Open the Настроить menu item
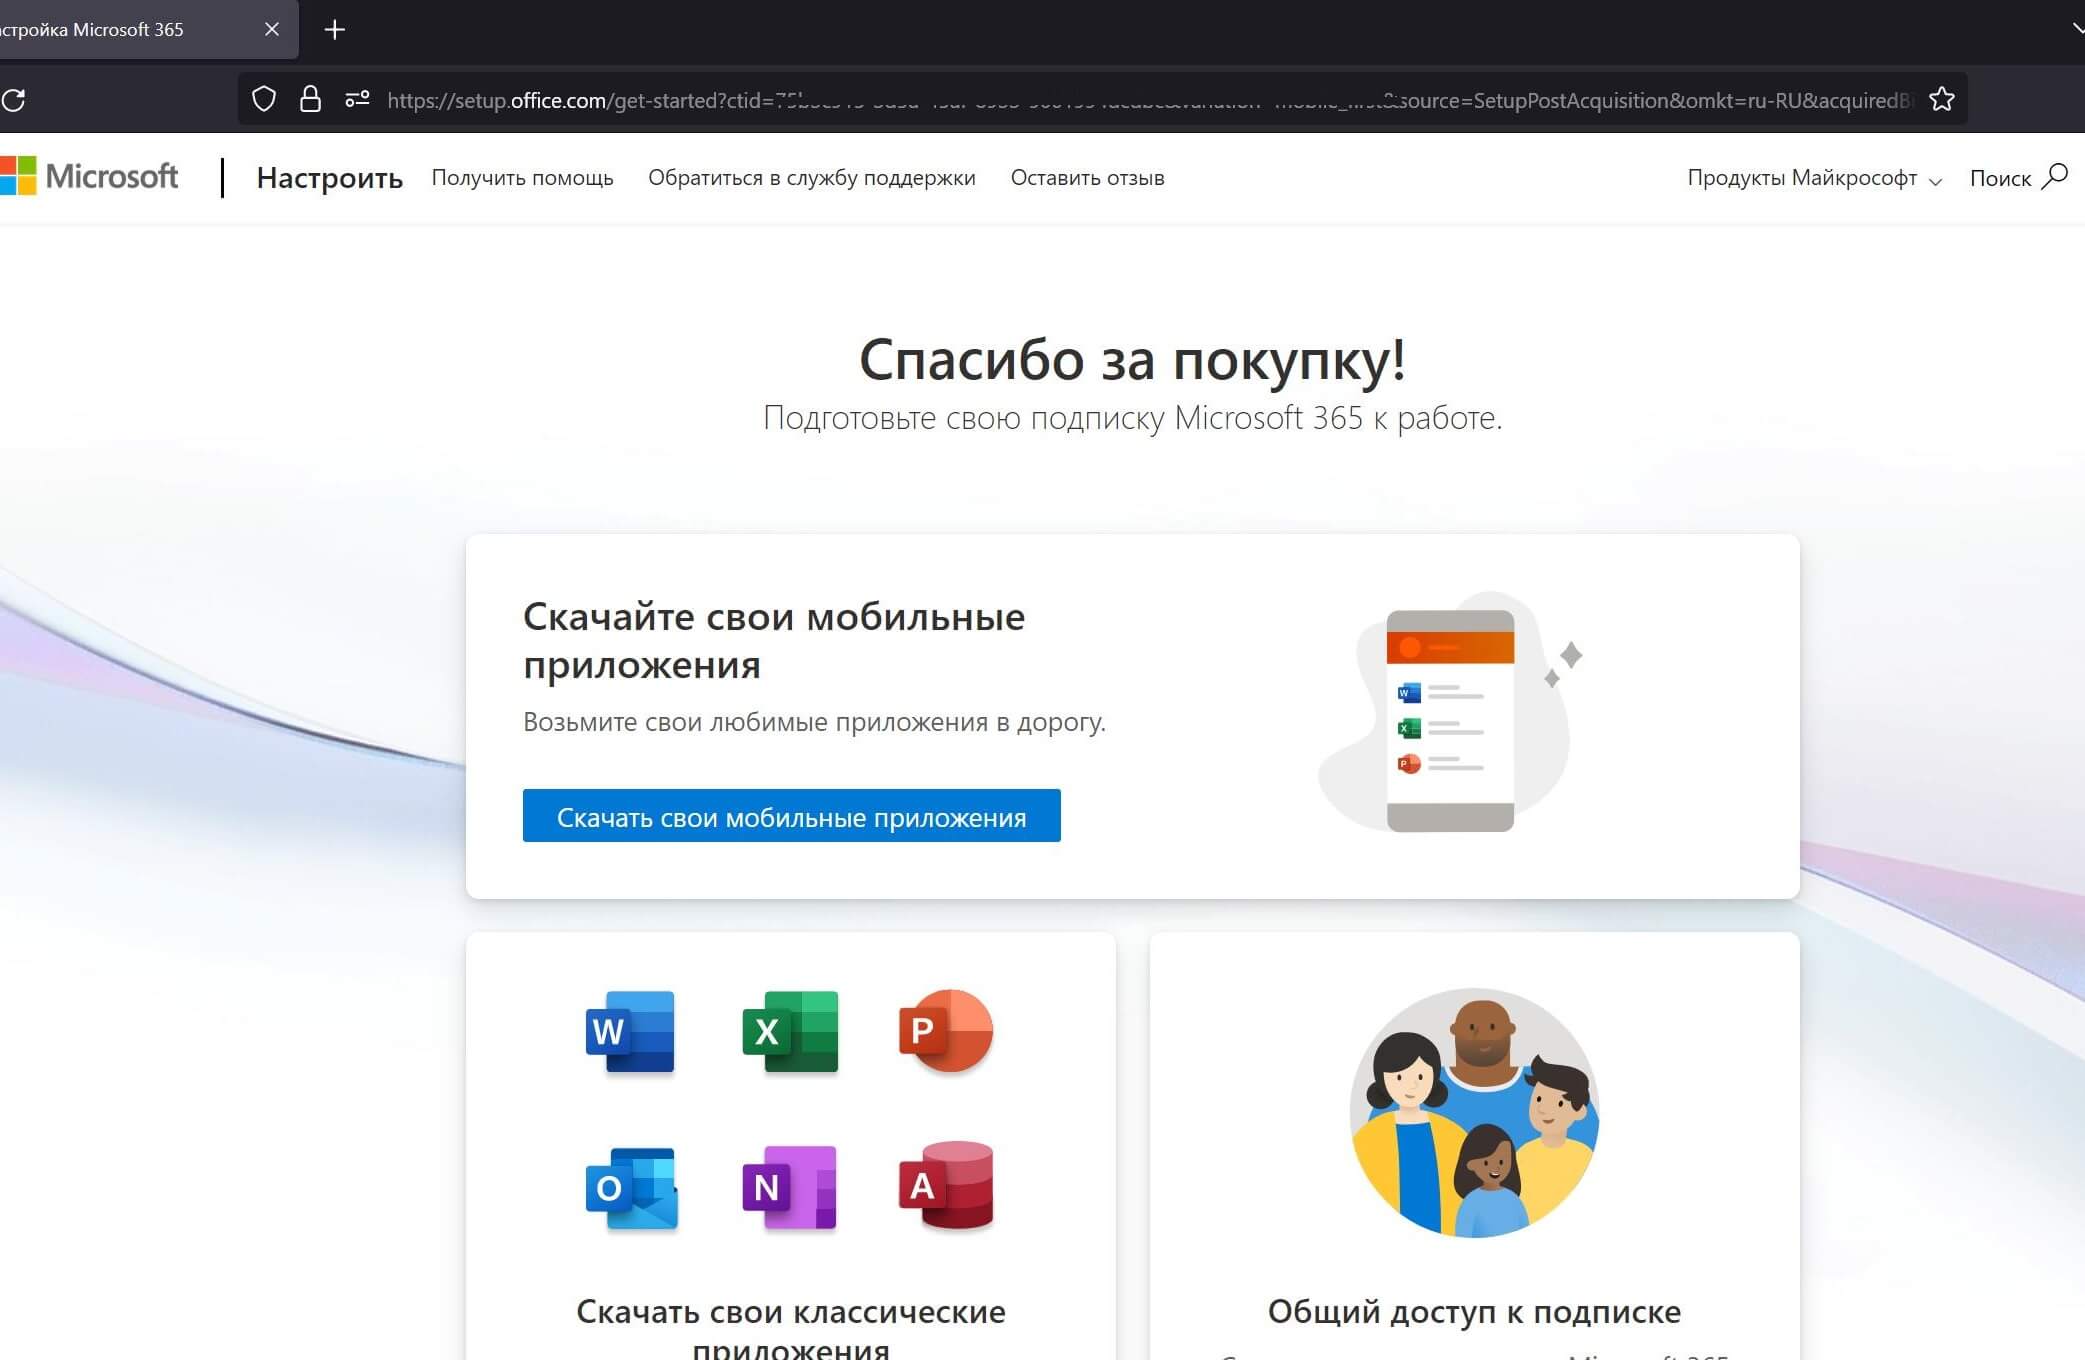Screen dimensions: 2085x1360 tap(329, 178)
